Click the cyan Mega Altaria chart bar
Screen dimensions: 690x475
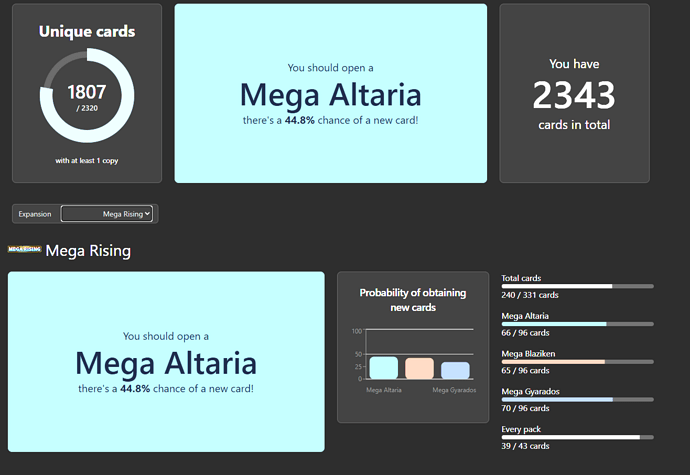point(384,368)
